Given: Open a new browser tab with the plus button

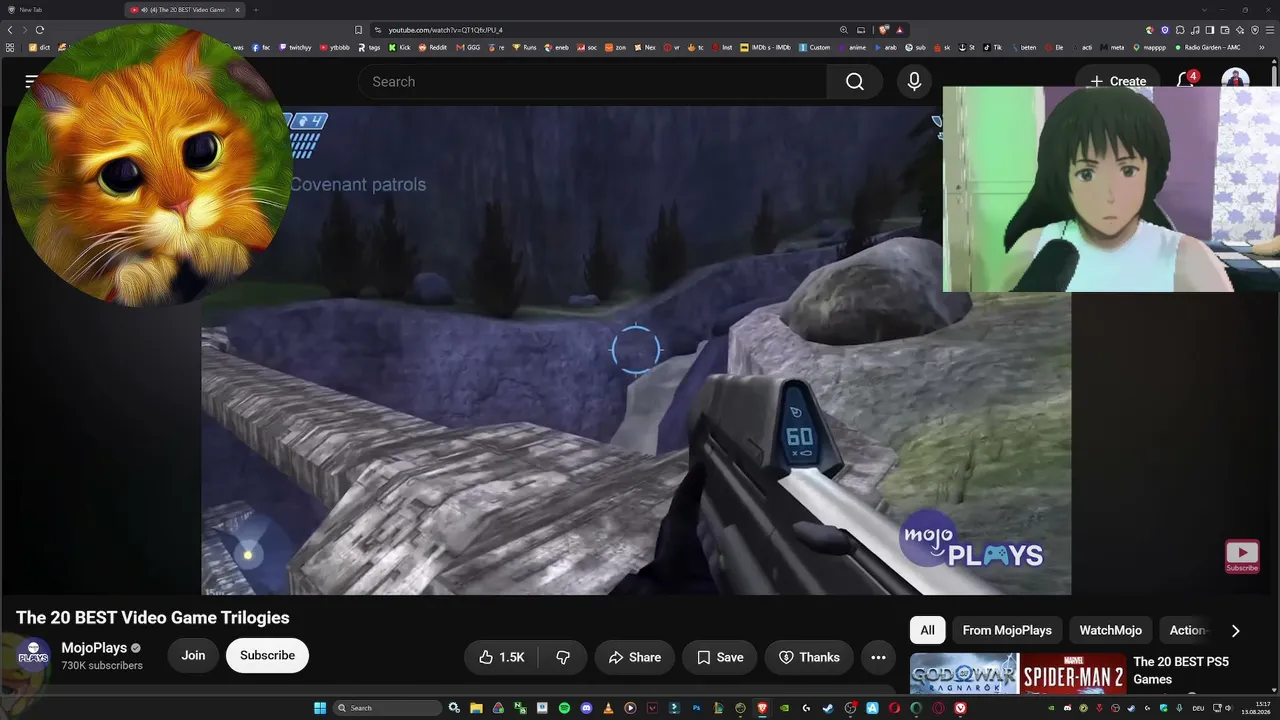Looking at the screenshot, I should 255,10.
